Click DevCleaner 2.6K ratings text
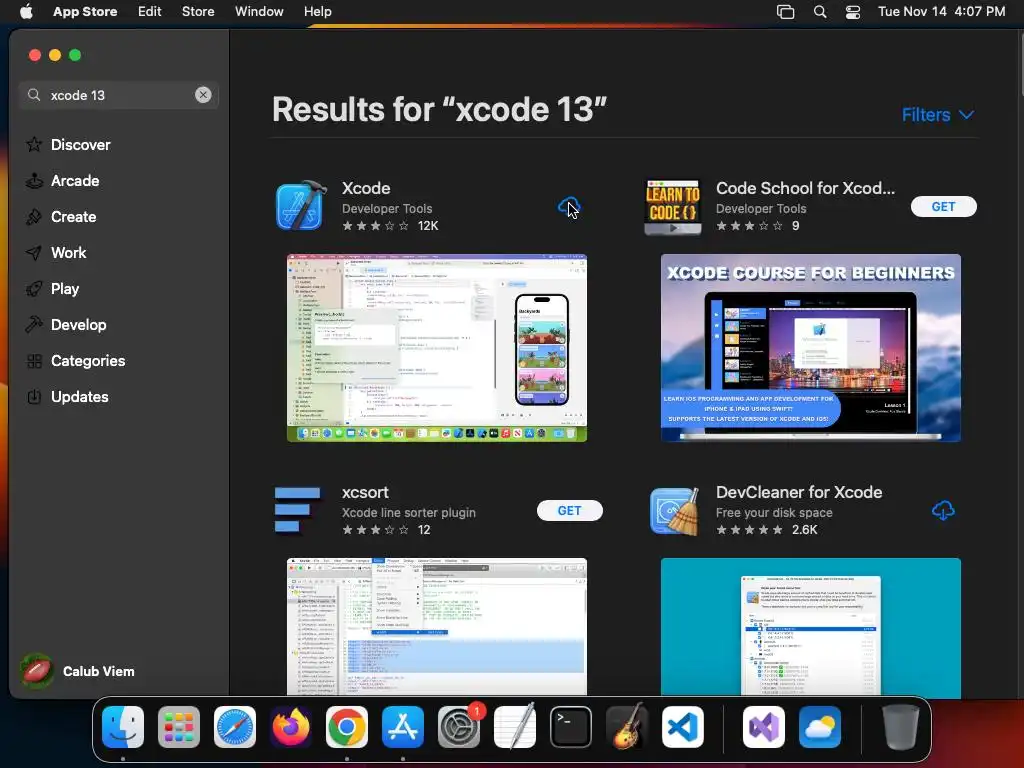The height and width of the screenshot is (768, 1024). (805, 530)
